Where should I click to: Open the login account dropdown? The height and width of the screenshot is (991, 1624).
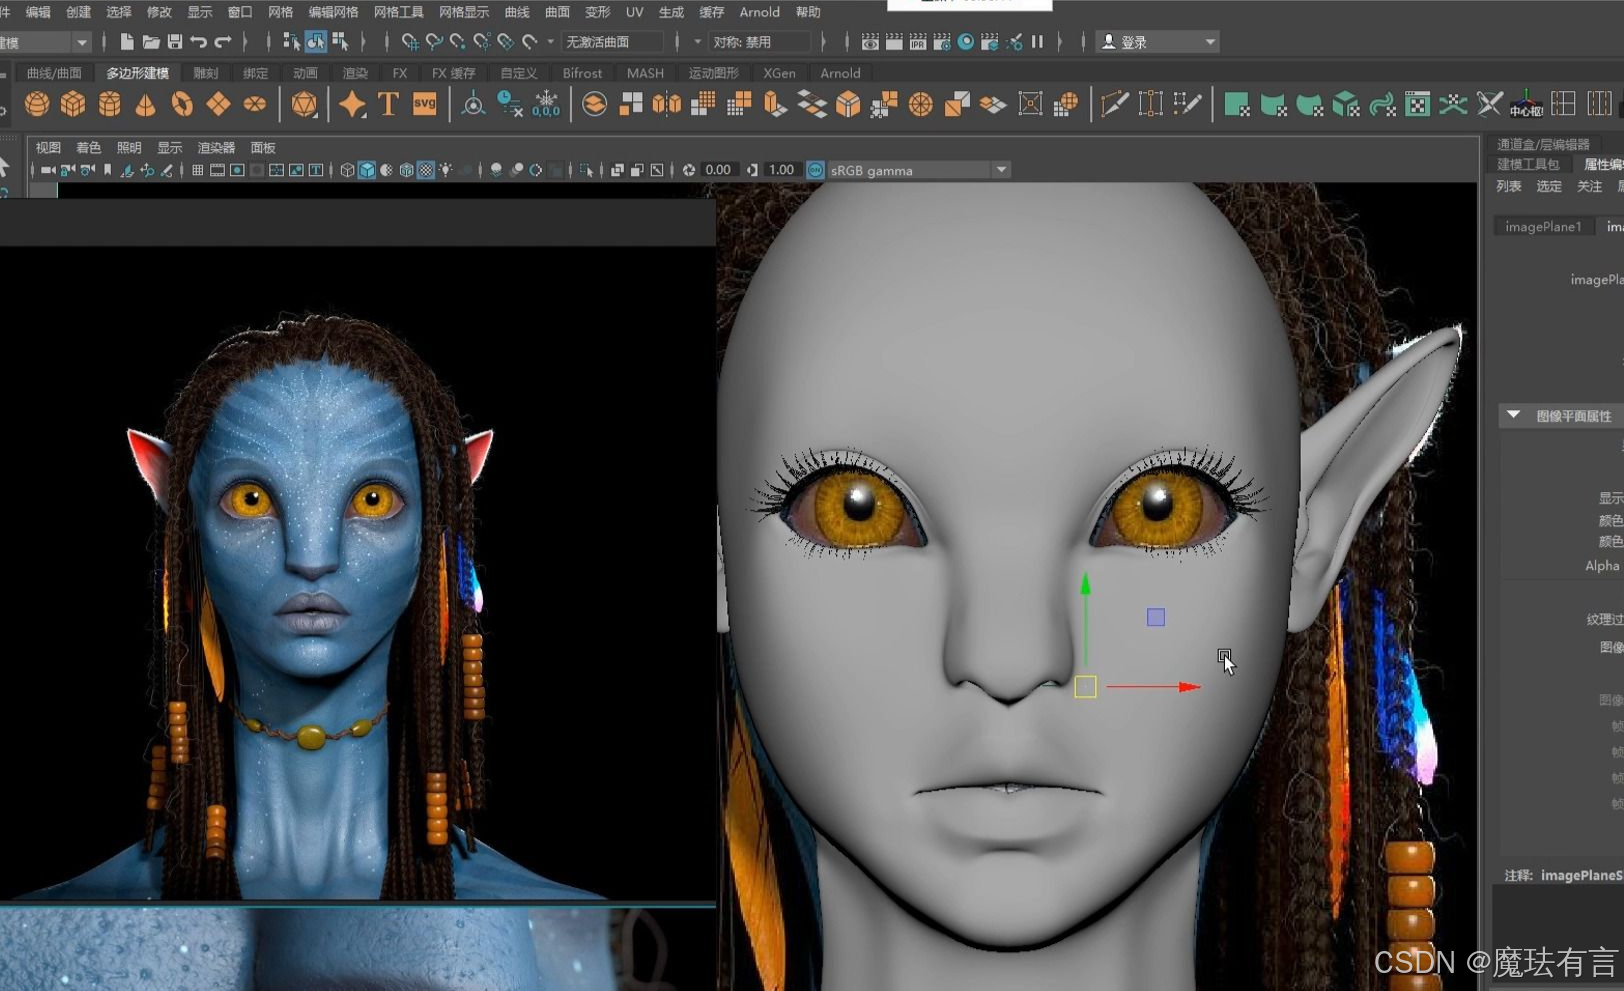pyautogui.click(x=1158, y=42)
